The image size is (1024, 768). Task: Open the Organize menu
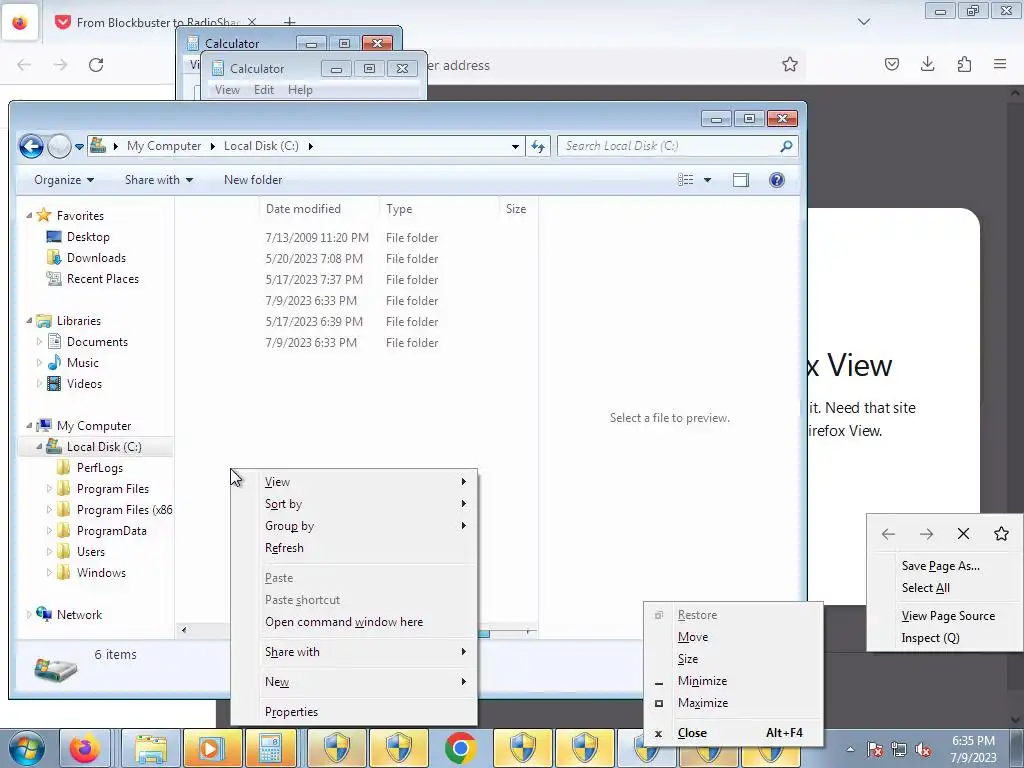pyautogui.click(x=64, y=180)
